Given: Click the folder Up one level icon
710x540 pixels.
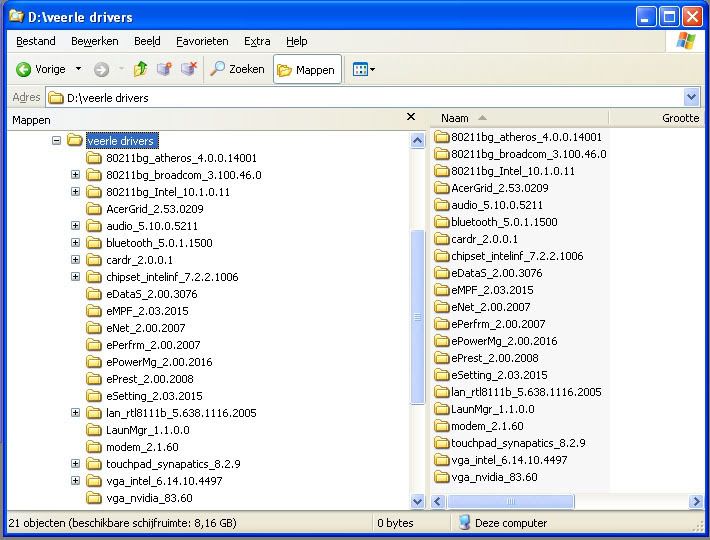Looking at the screenshot, I should (141, 70).
